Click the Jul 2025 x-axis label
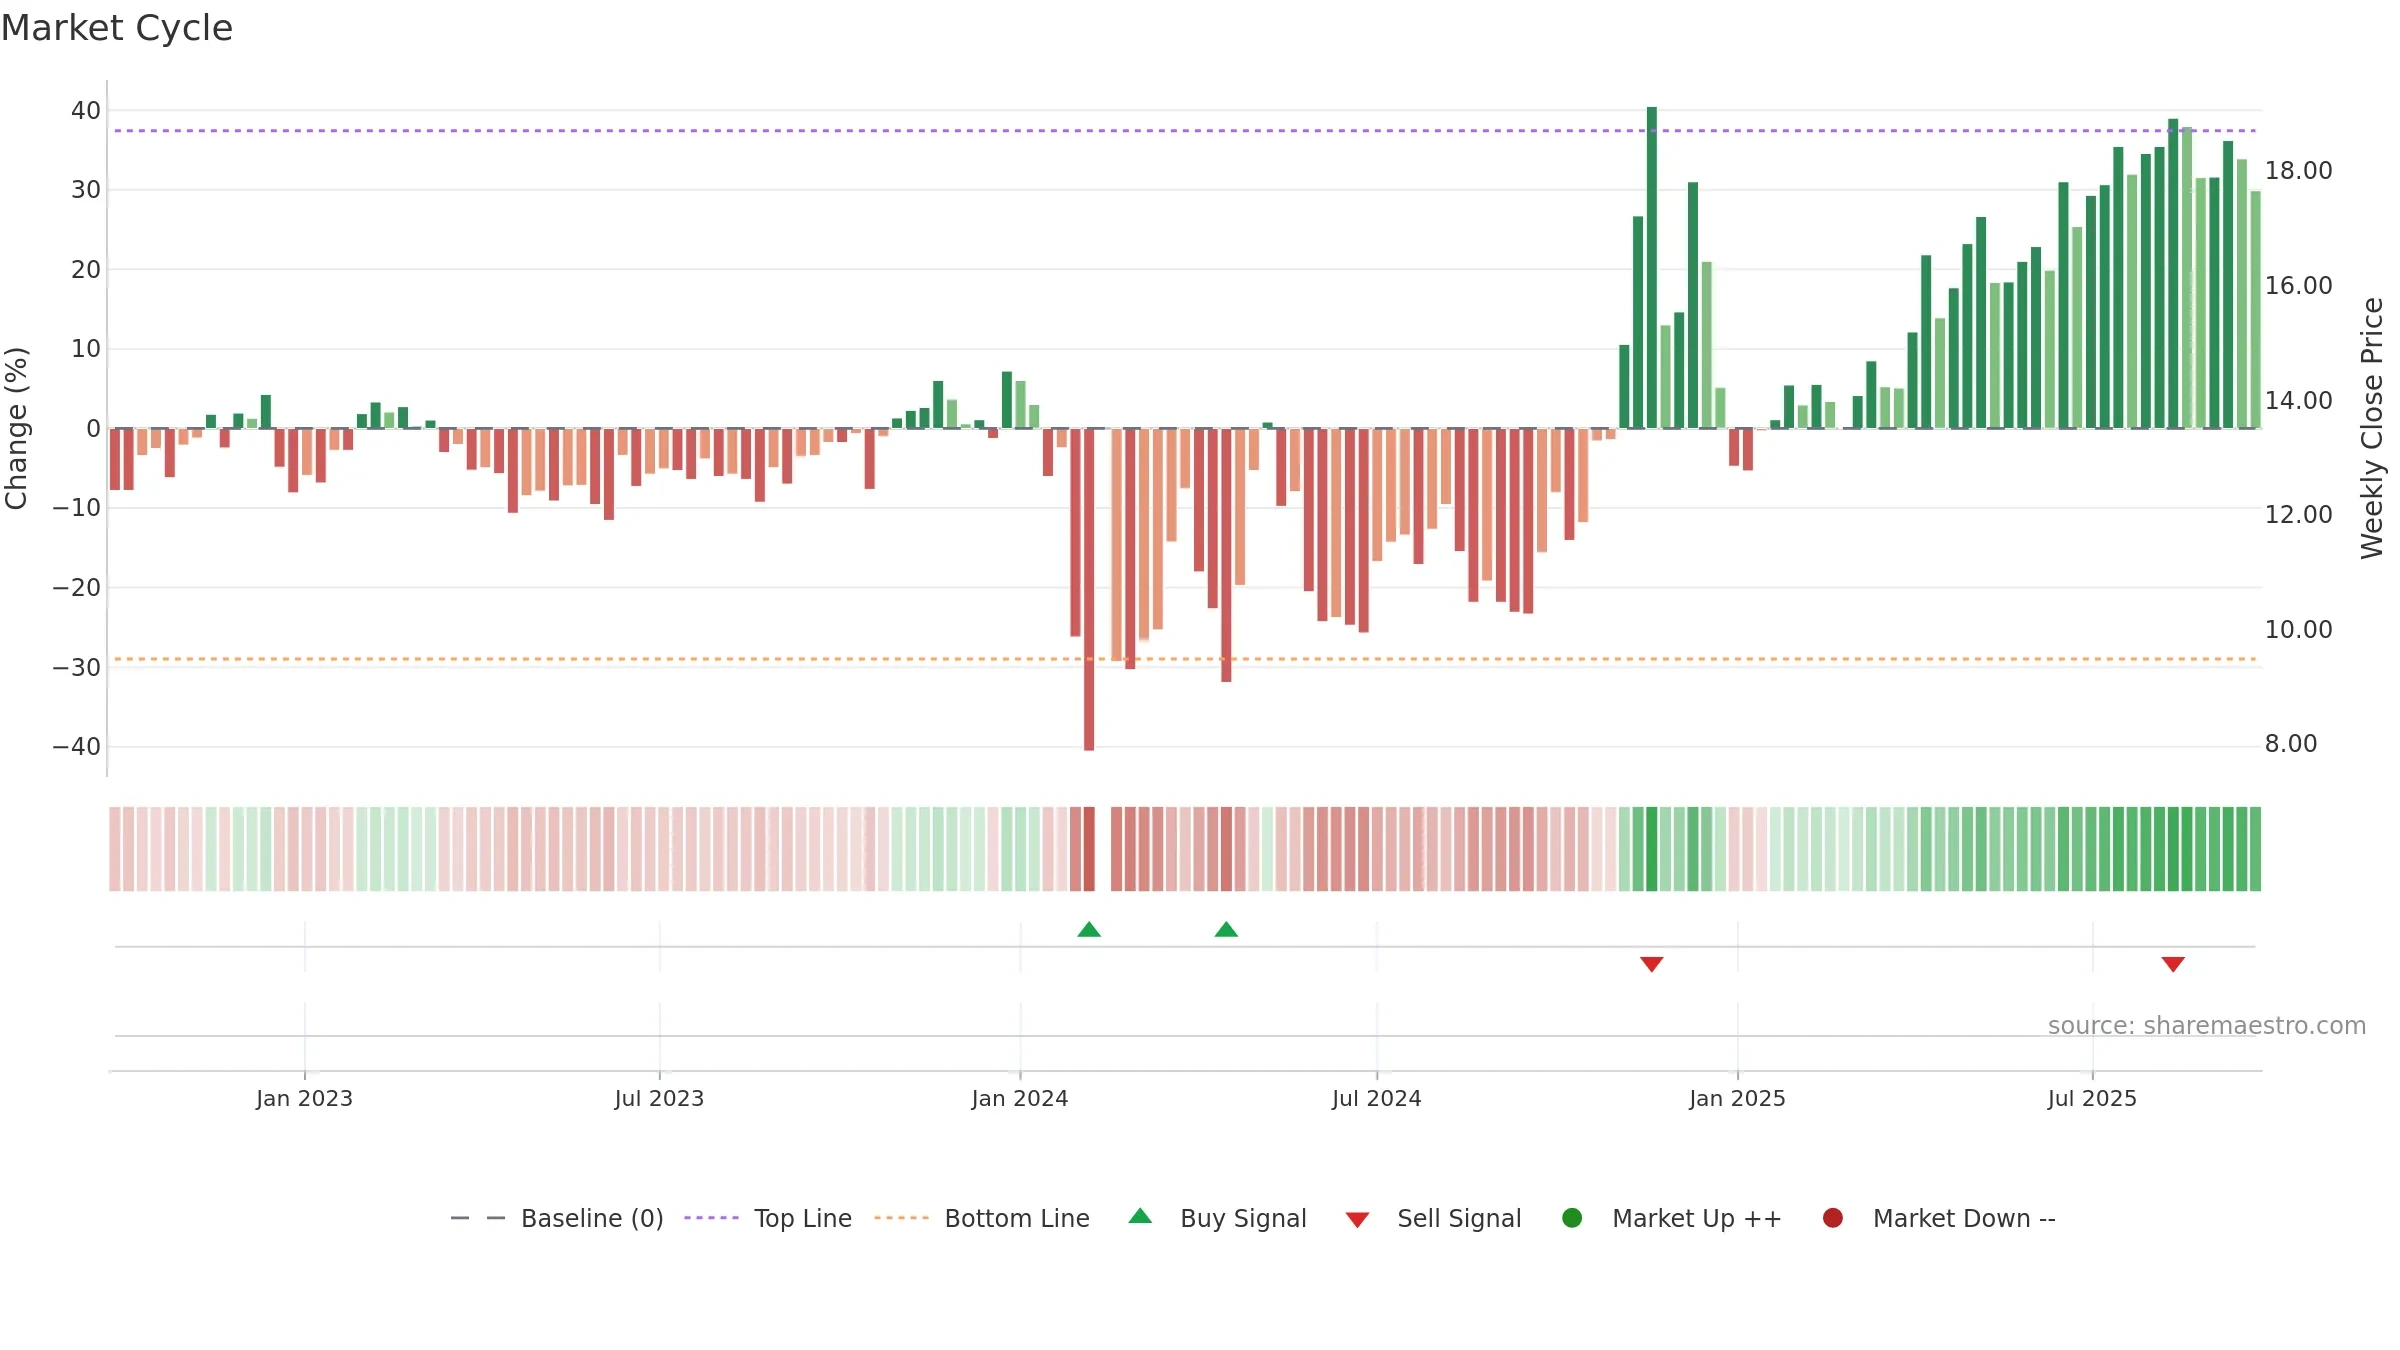 [x=2092, y=1099]
